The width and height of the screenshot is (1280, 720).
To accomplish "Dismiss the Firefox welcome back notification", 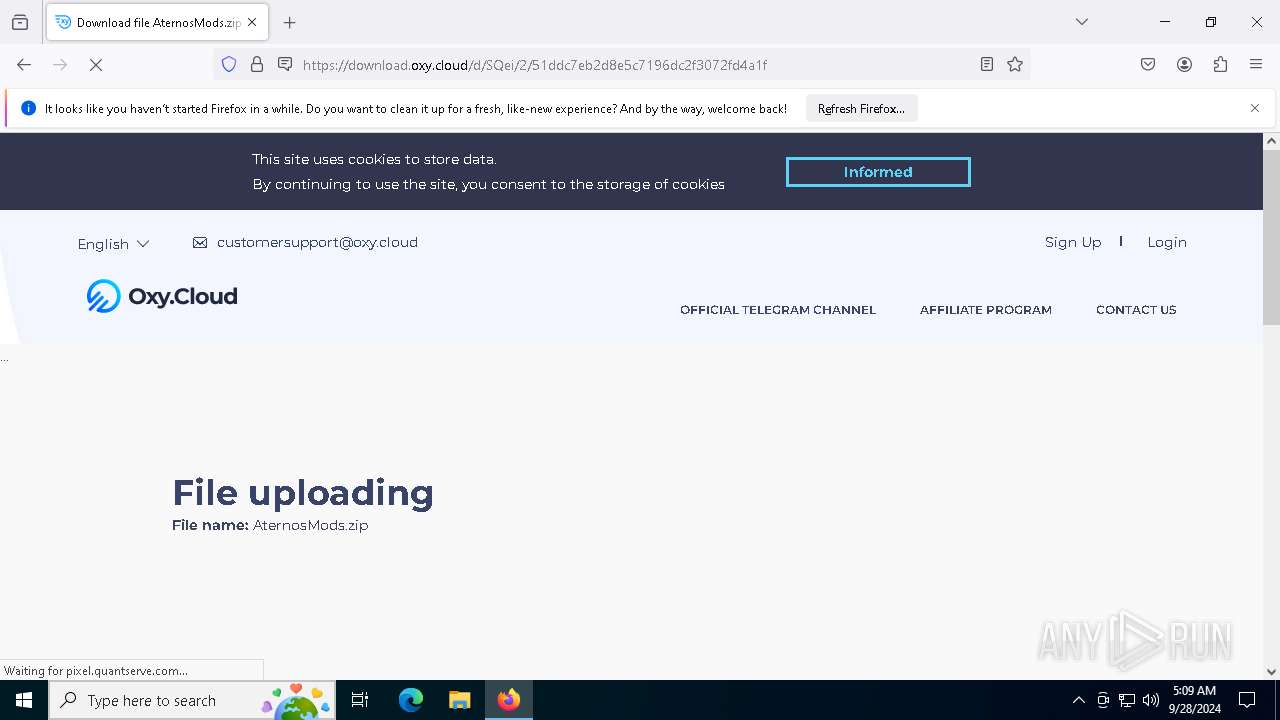I will (1255, 108).
